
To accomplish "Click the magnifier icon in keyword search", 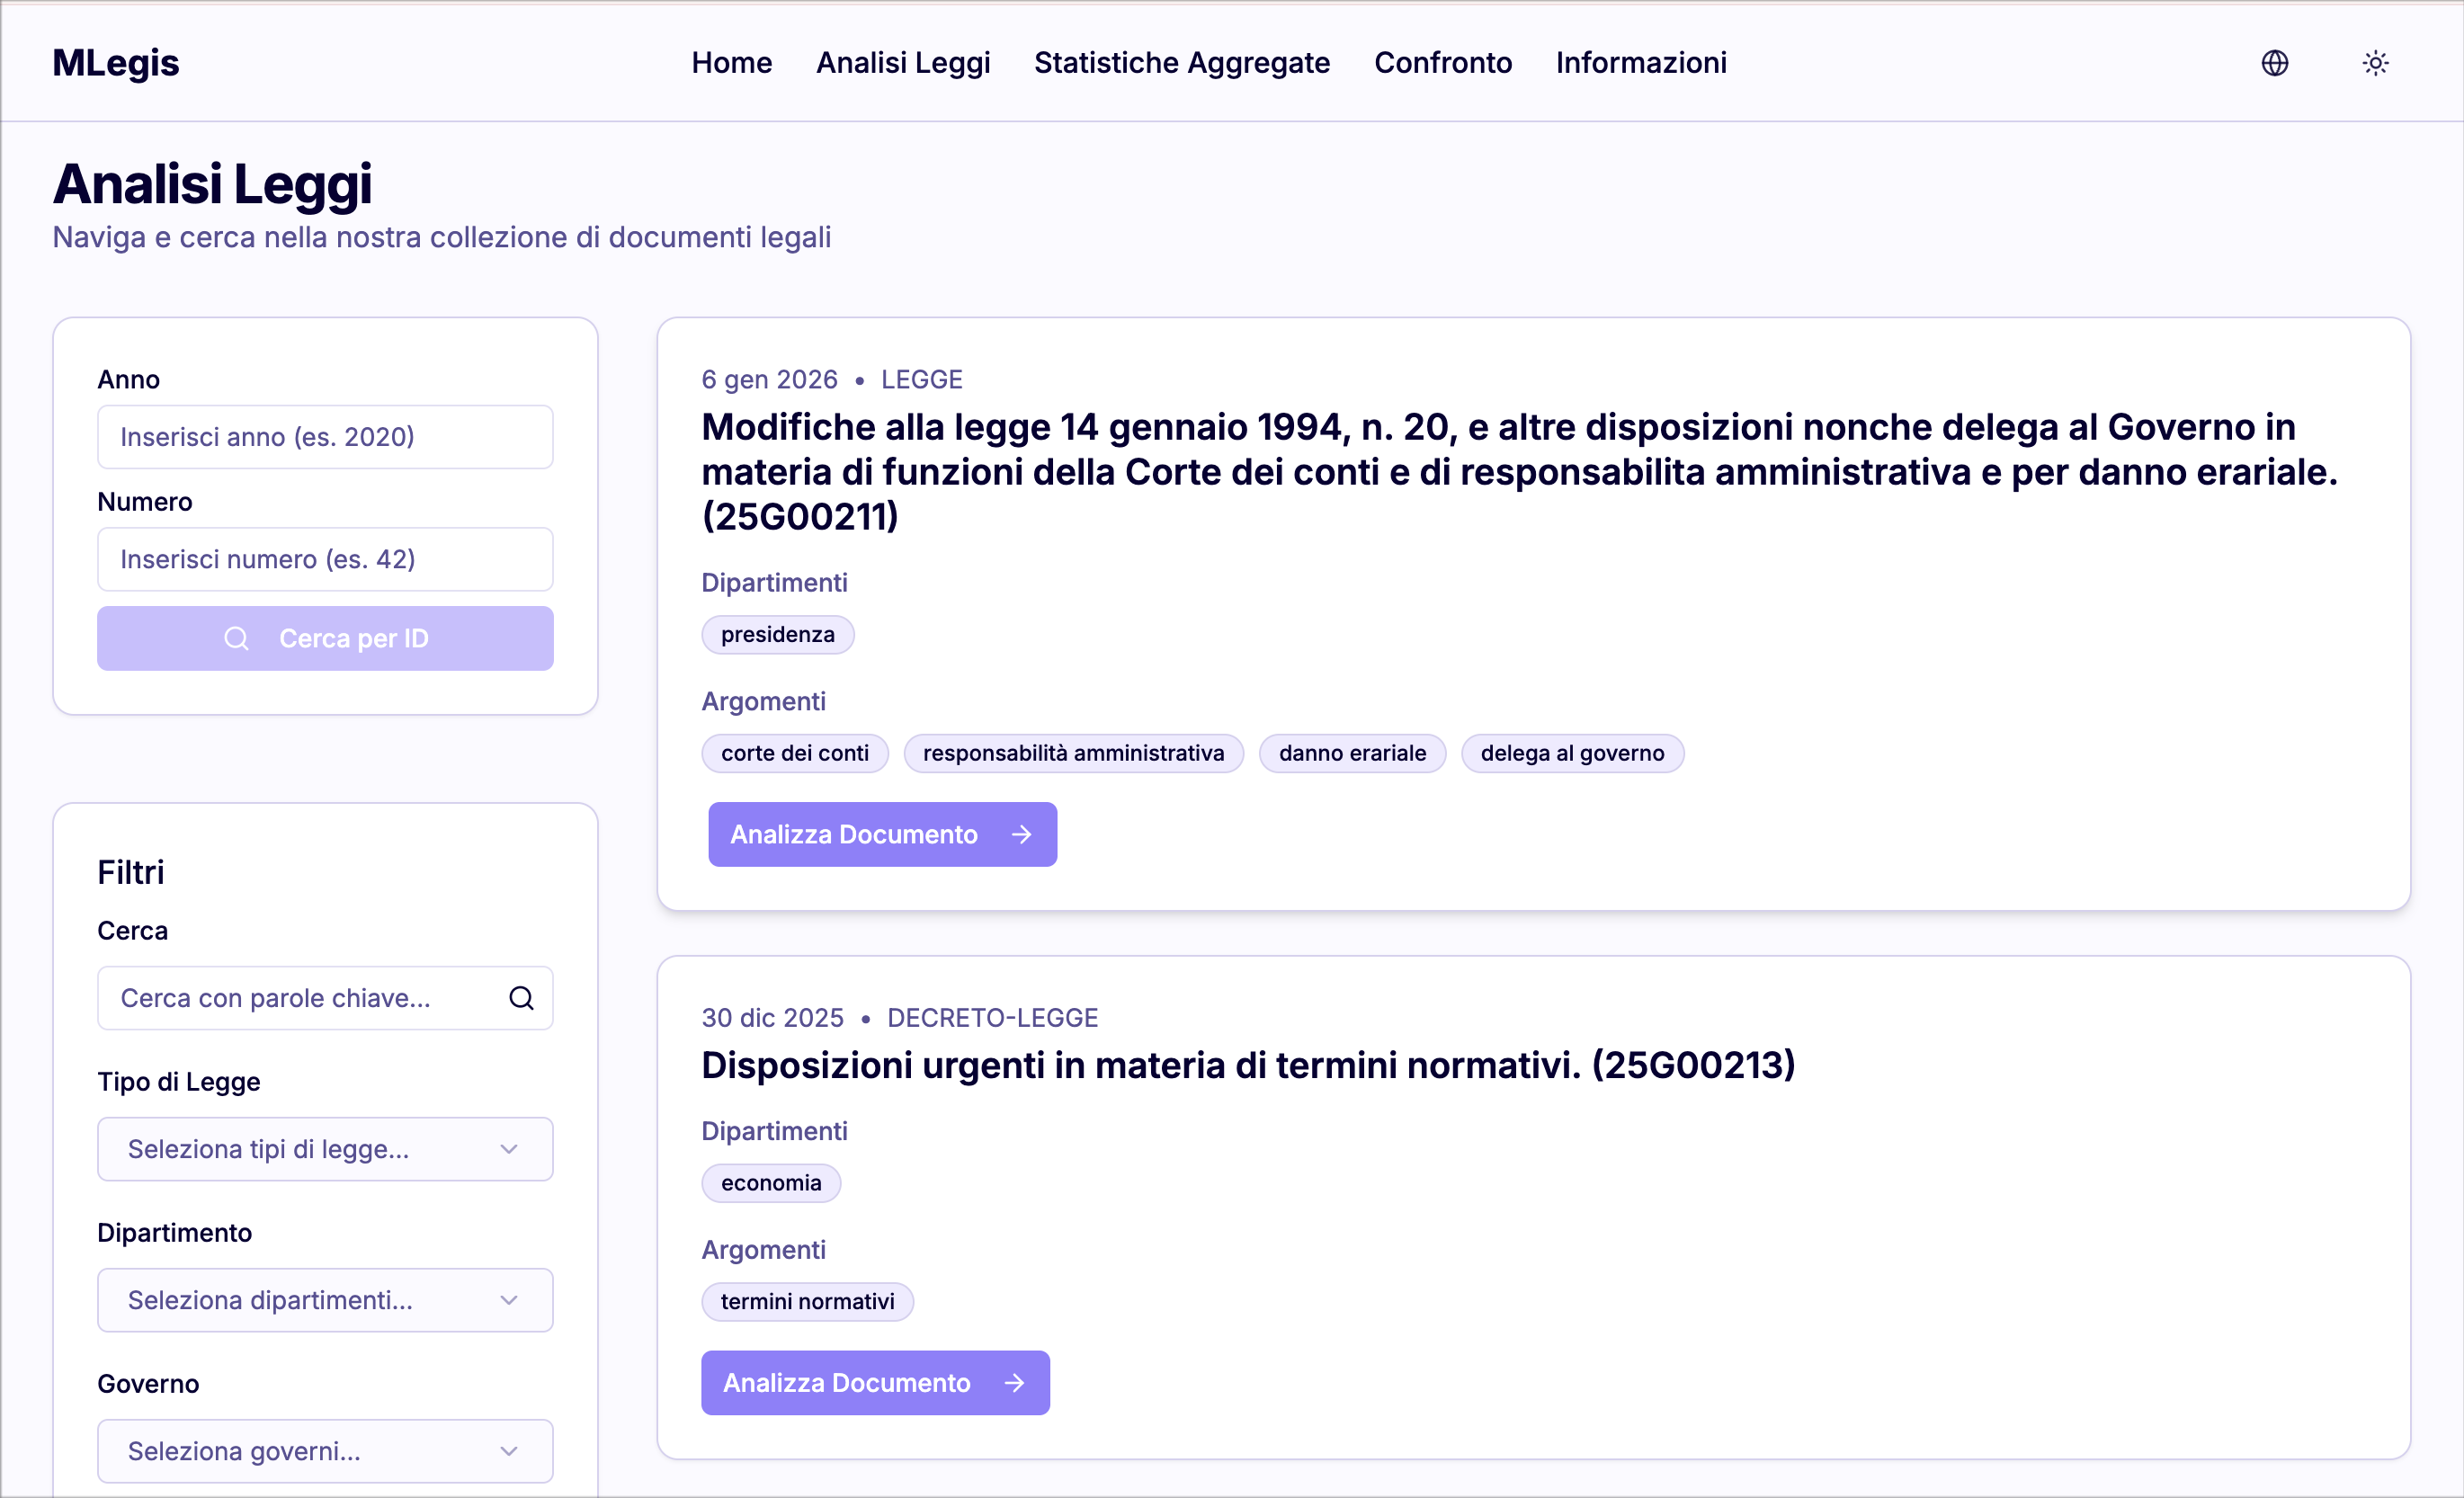I will point(521,998).
